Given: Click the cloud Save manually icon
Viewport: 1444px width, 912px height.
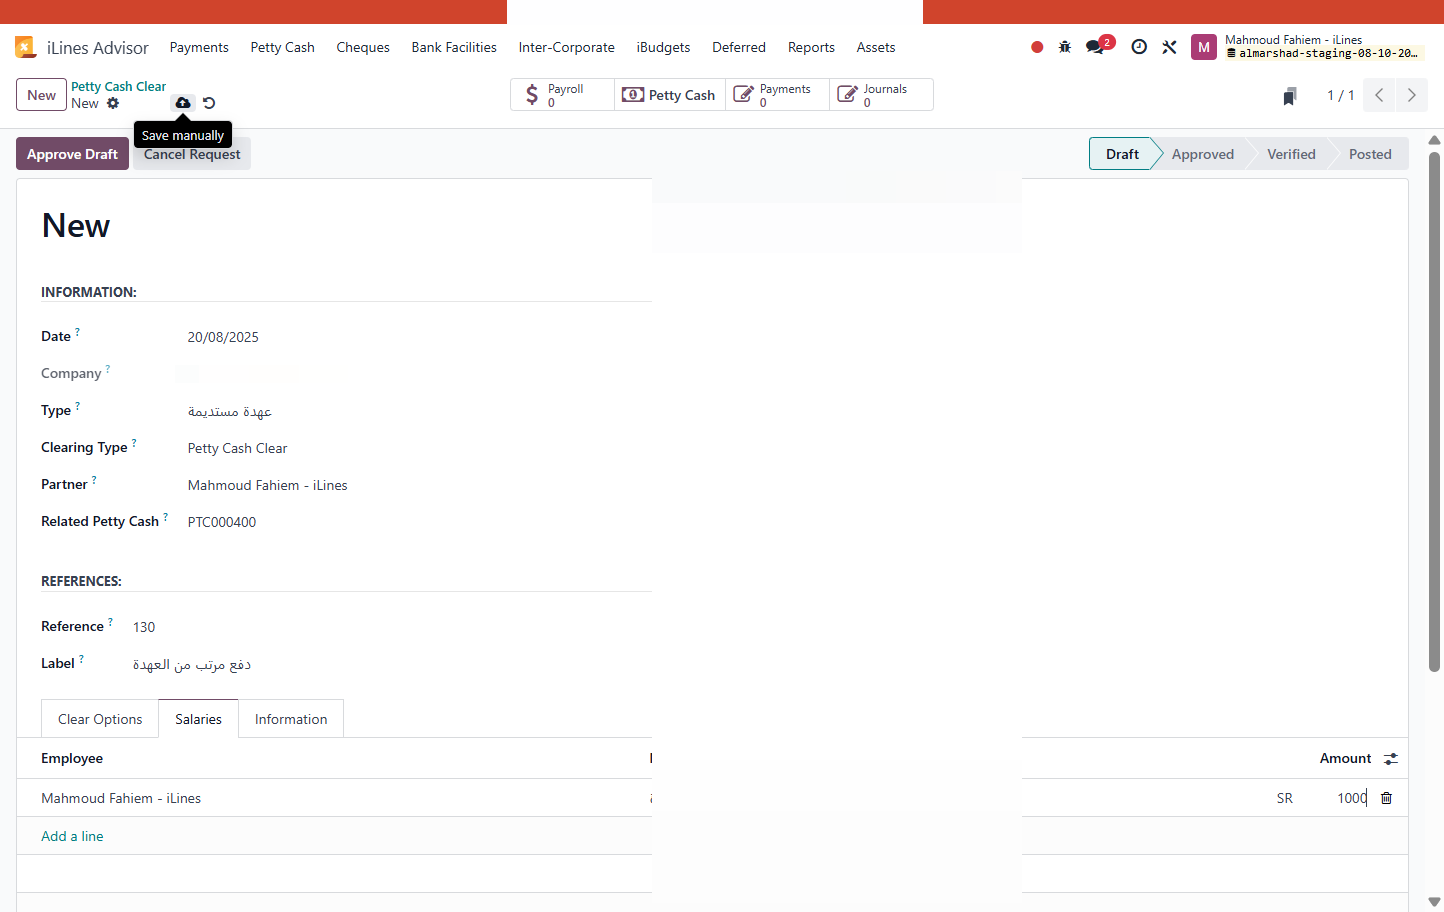Looking at the screenshot, I should coord(183,103).
